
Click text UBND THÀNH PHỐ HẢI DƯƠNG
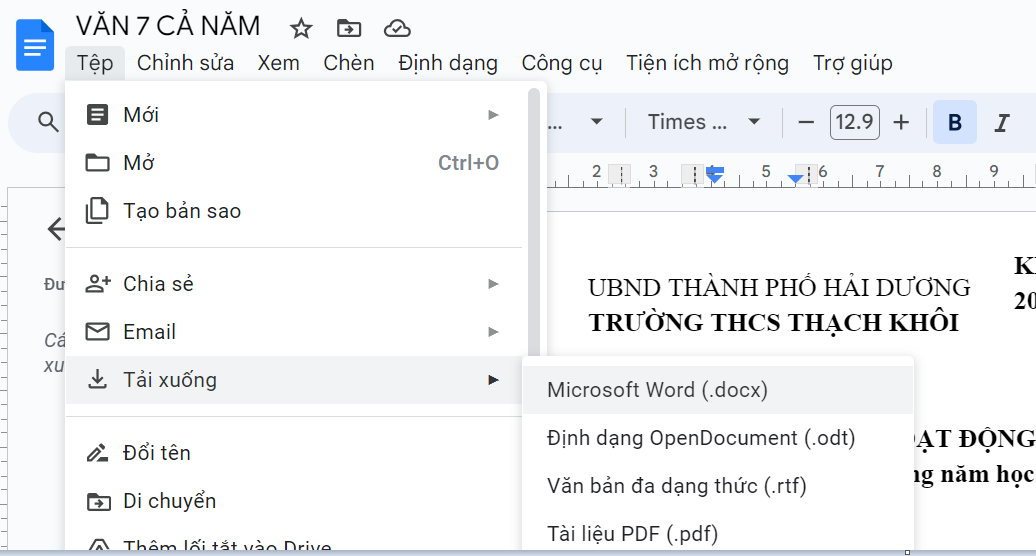[x=779, y=288]
